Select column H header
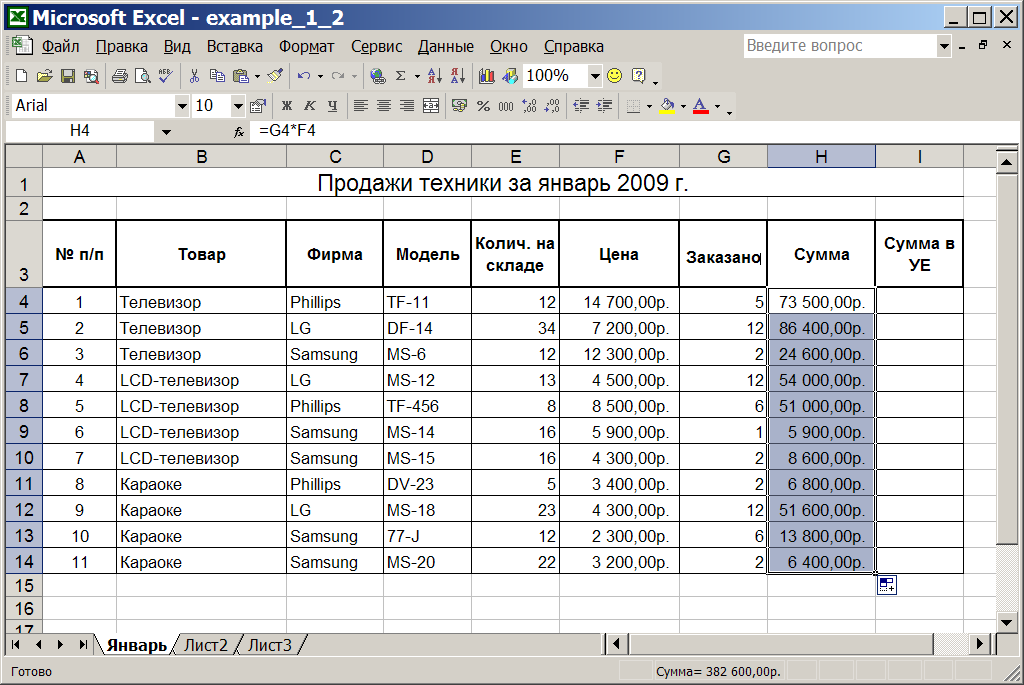 pos(821,157)
